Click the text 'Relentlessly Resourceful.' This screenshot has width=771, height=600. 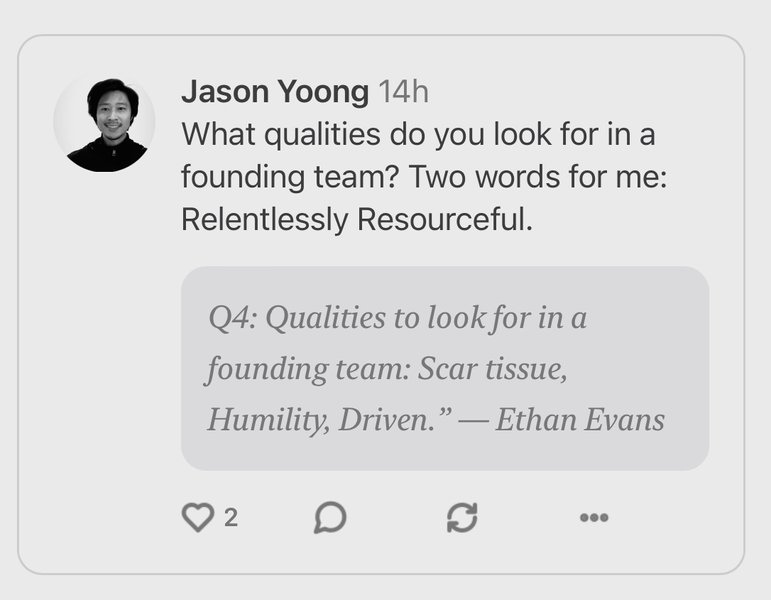point(357,220)
